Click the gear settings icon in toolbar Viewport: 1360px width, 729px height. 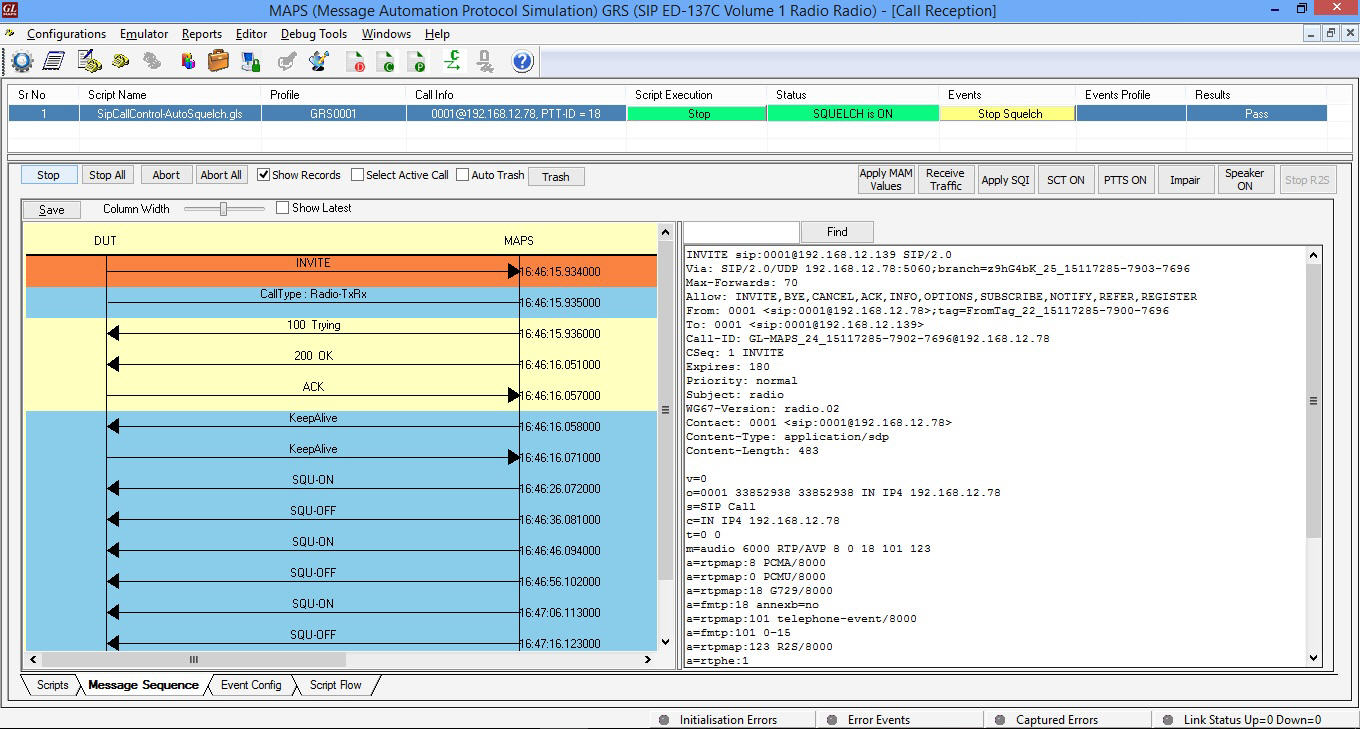click(21, 62)
